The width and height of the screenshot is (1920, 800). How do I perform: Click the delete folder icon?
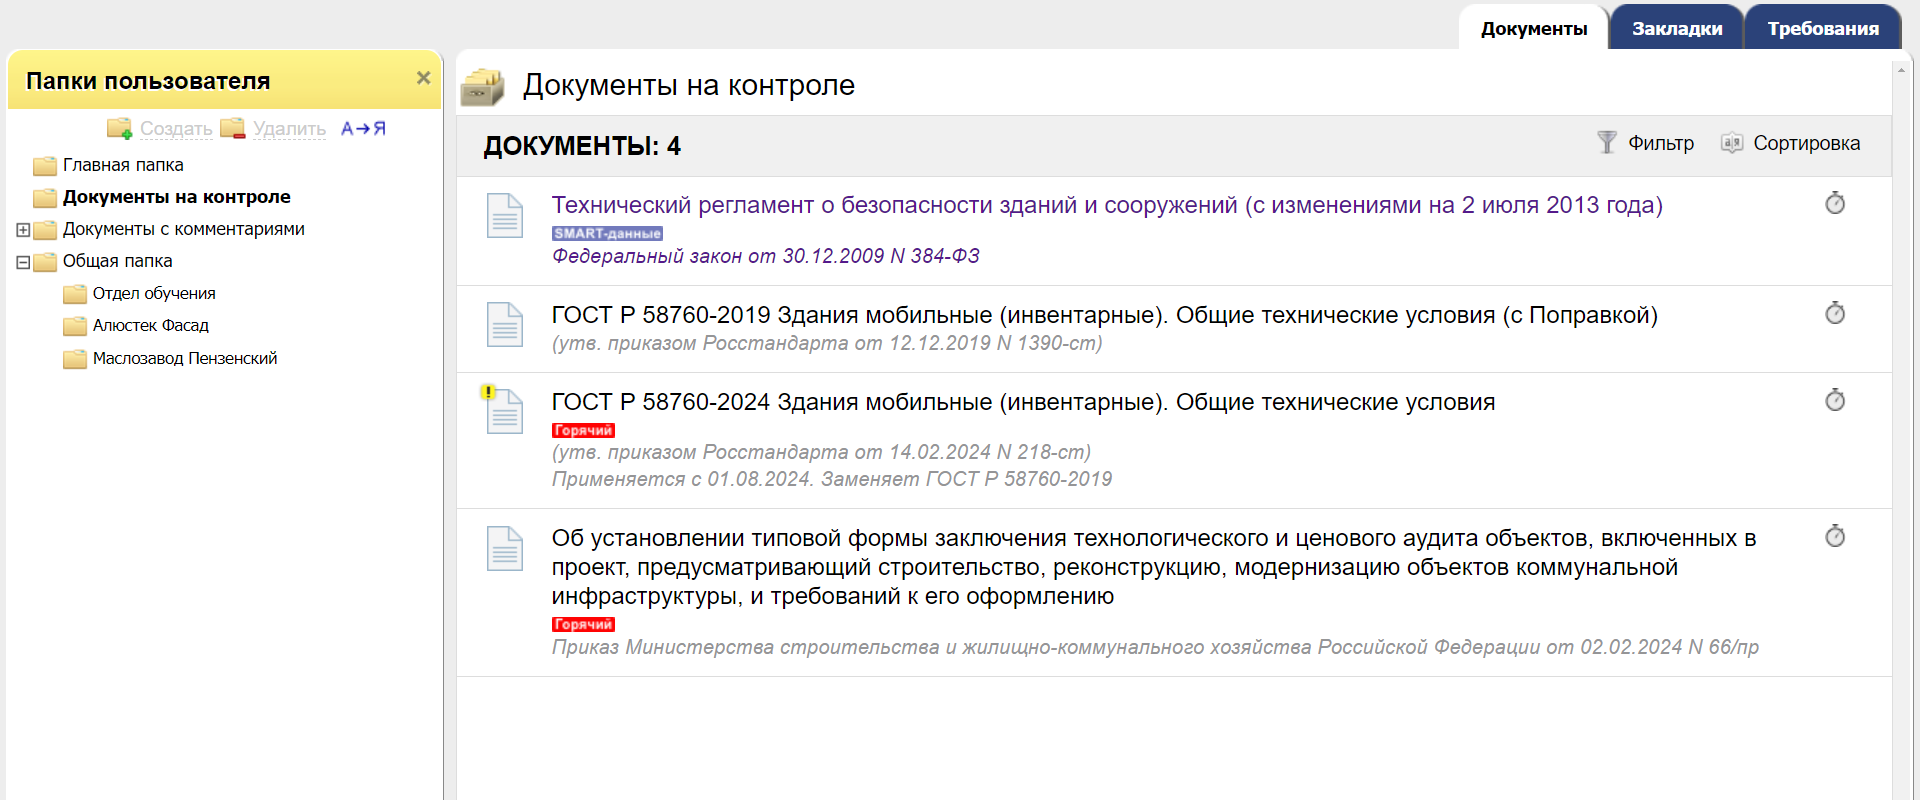(x=233, y=128)
